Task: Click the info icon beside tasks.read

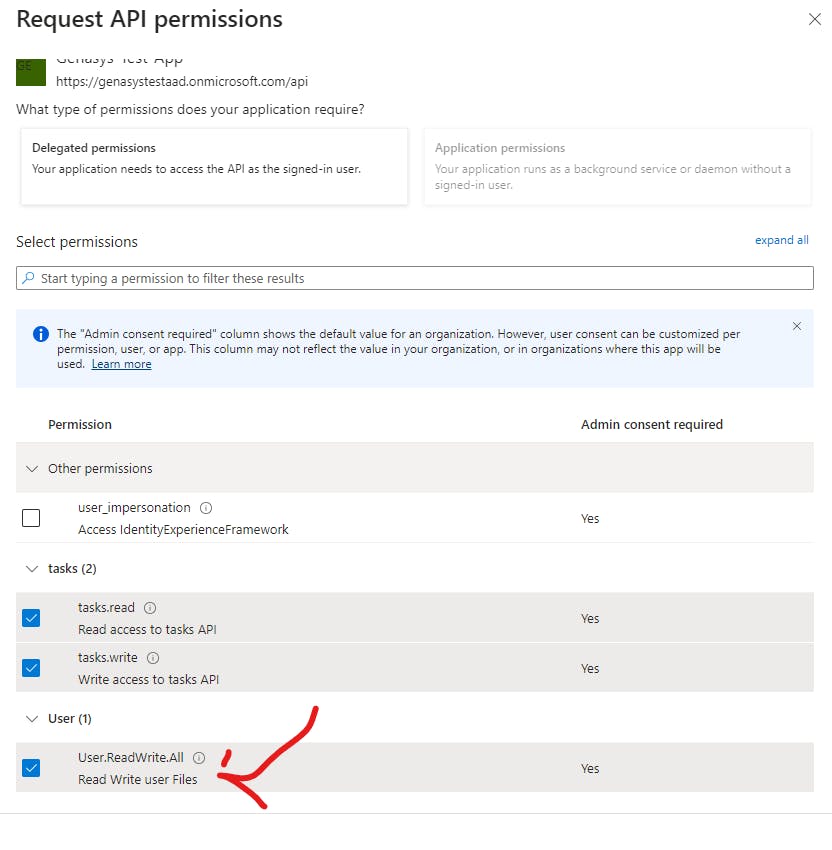Action: click(x=150, y=608)
